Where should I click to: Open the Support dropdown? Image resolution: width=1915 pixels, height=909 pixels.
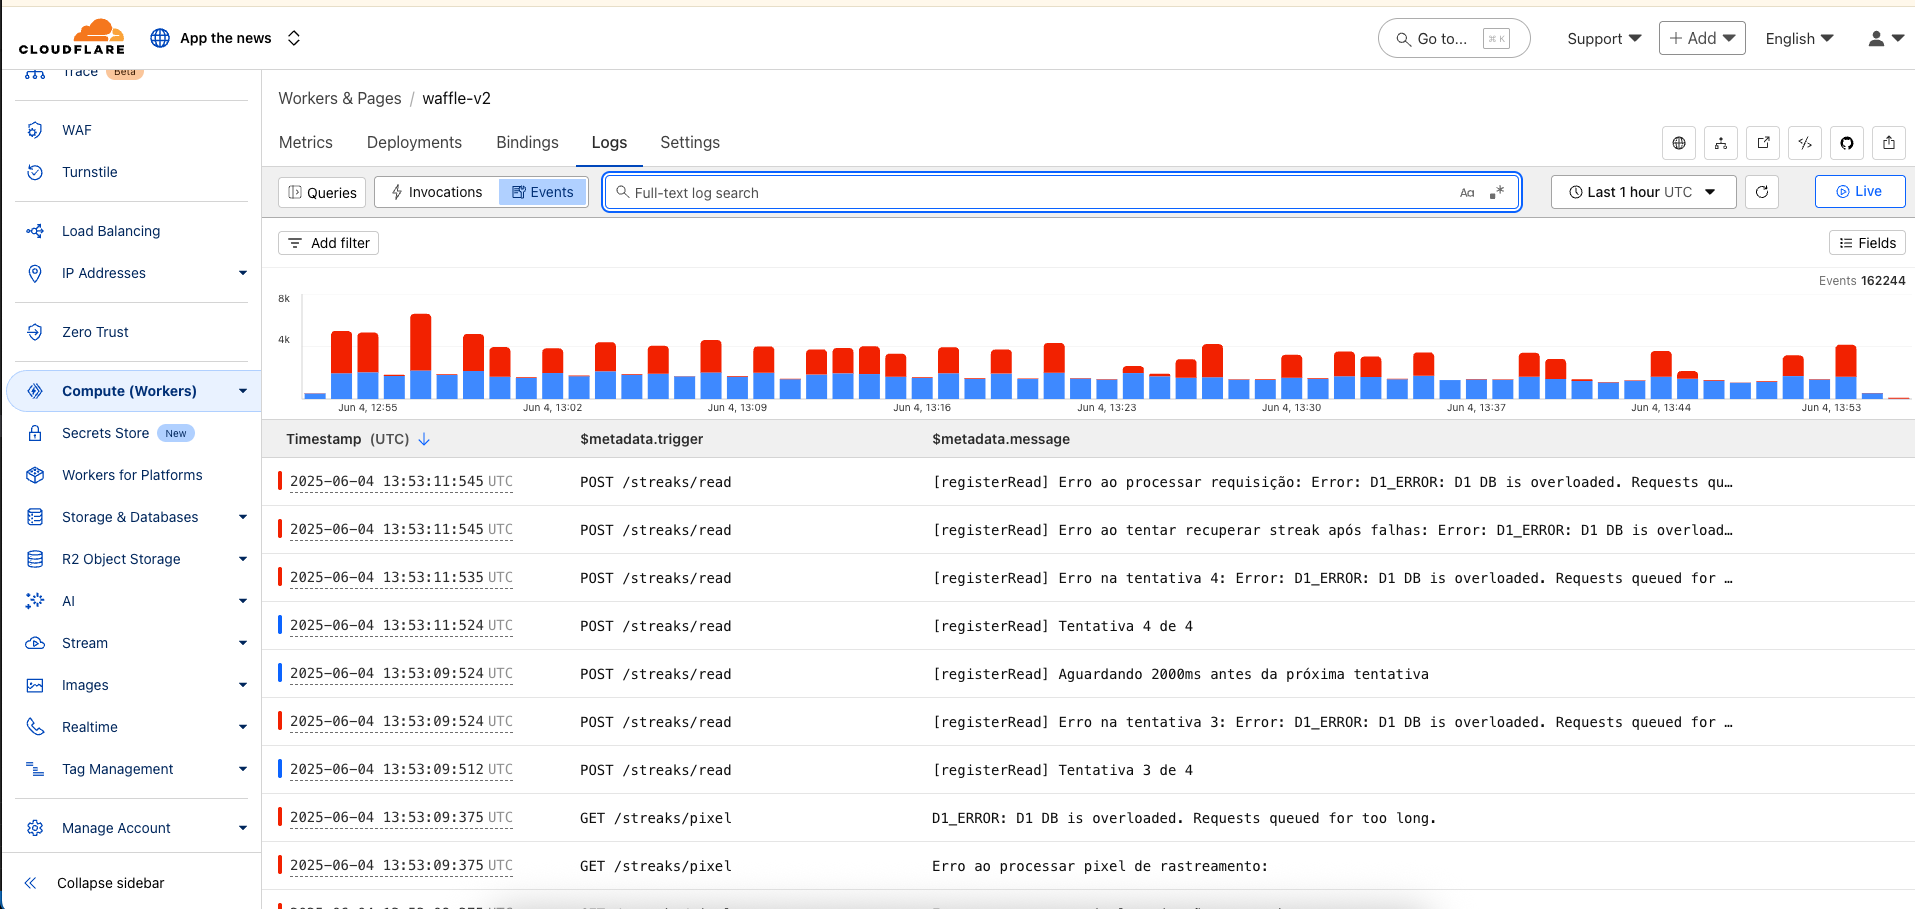click(x=1604, y=38)
